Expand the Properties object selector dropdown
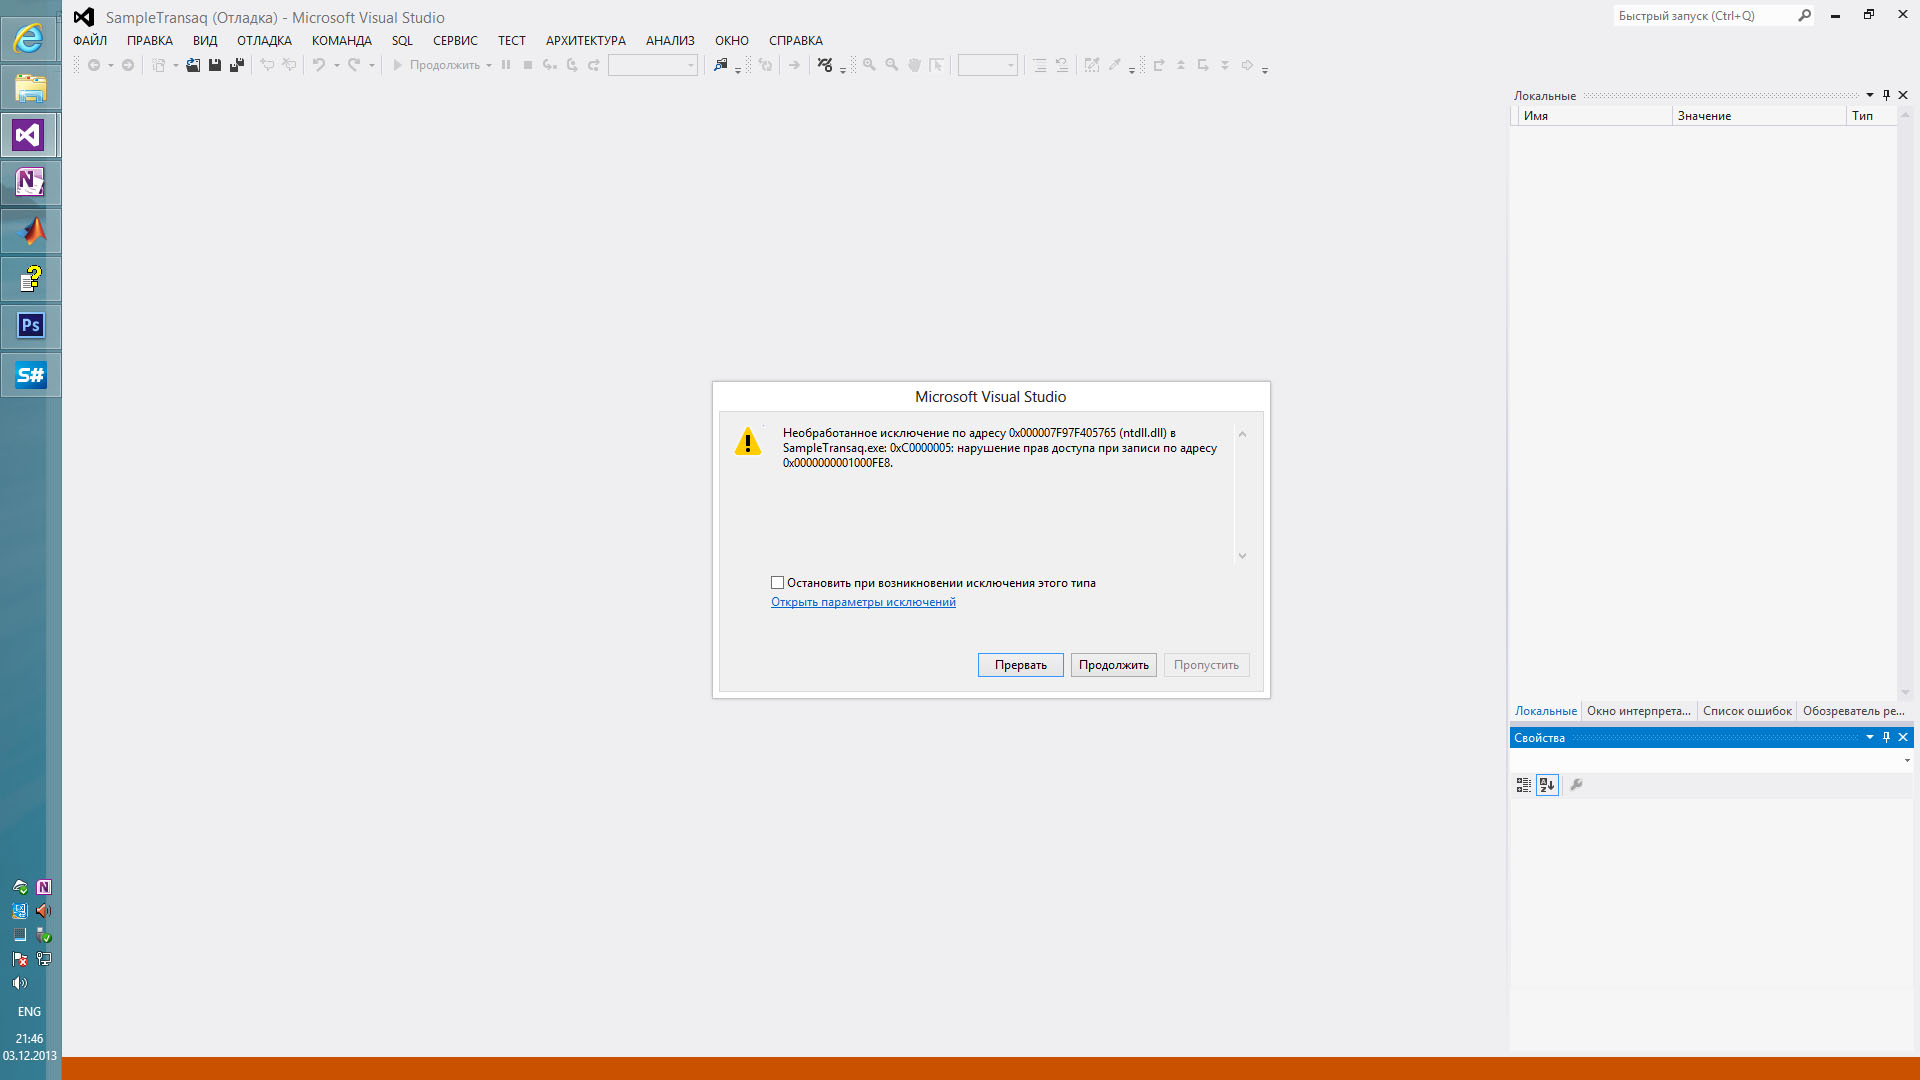This screenshot has width=1920, height=1080. point(1906,761)
